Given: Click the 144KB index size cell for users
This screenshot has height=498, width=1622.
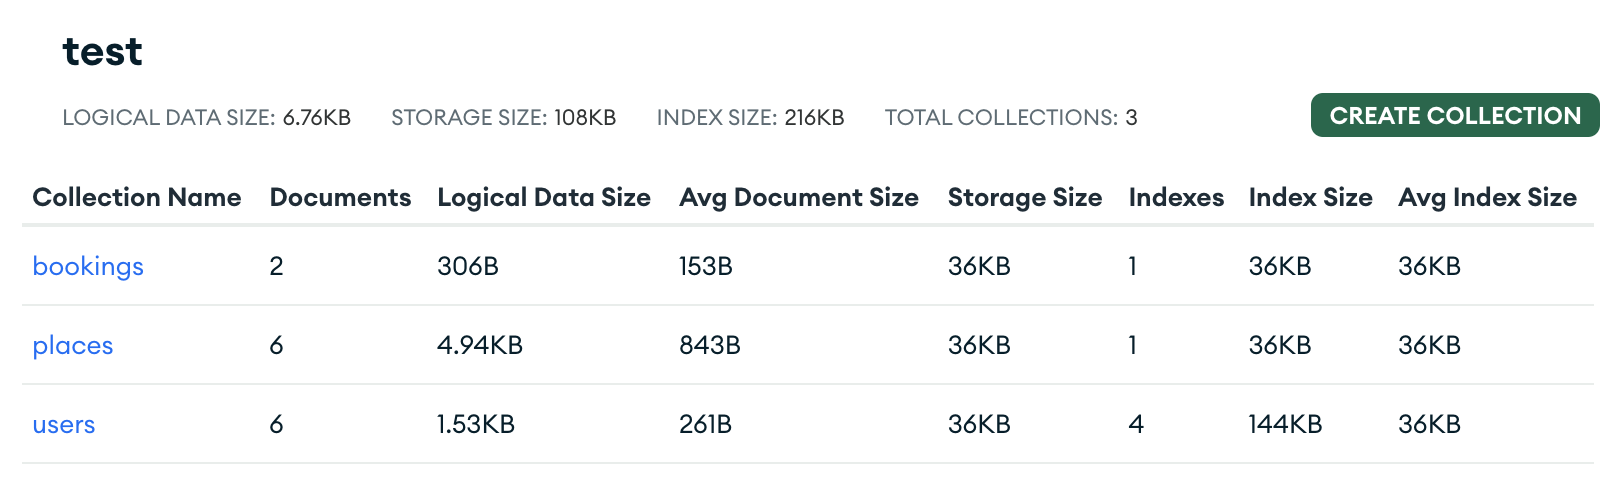Looking at the screenshot, I should click(1285, 424).
